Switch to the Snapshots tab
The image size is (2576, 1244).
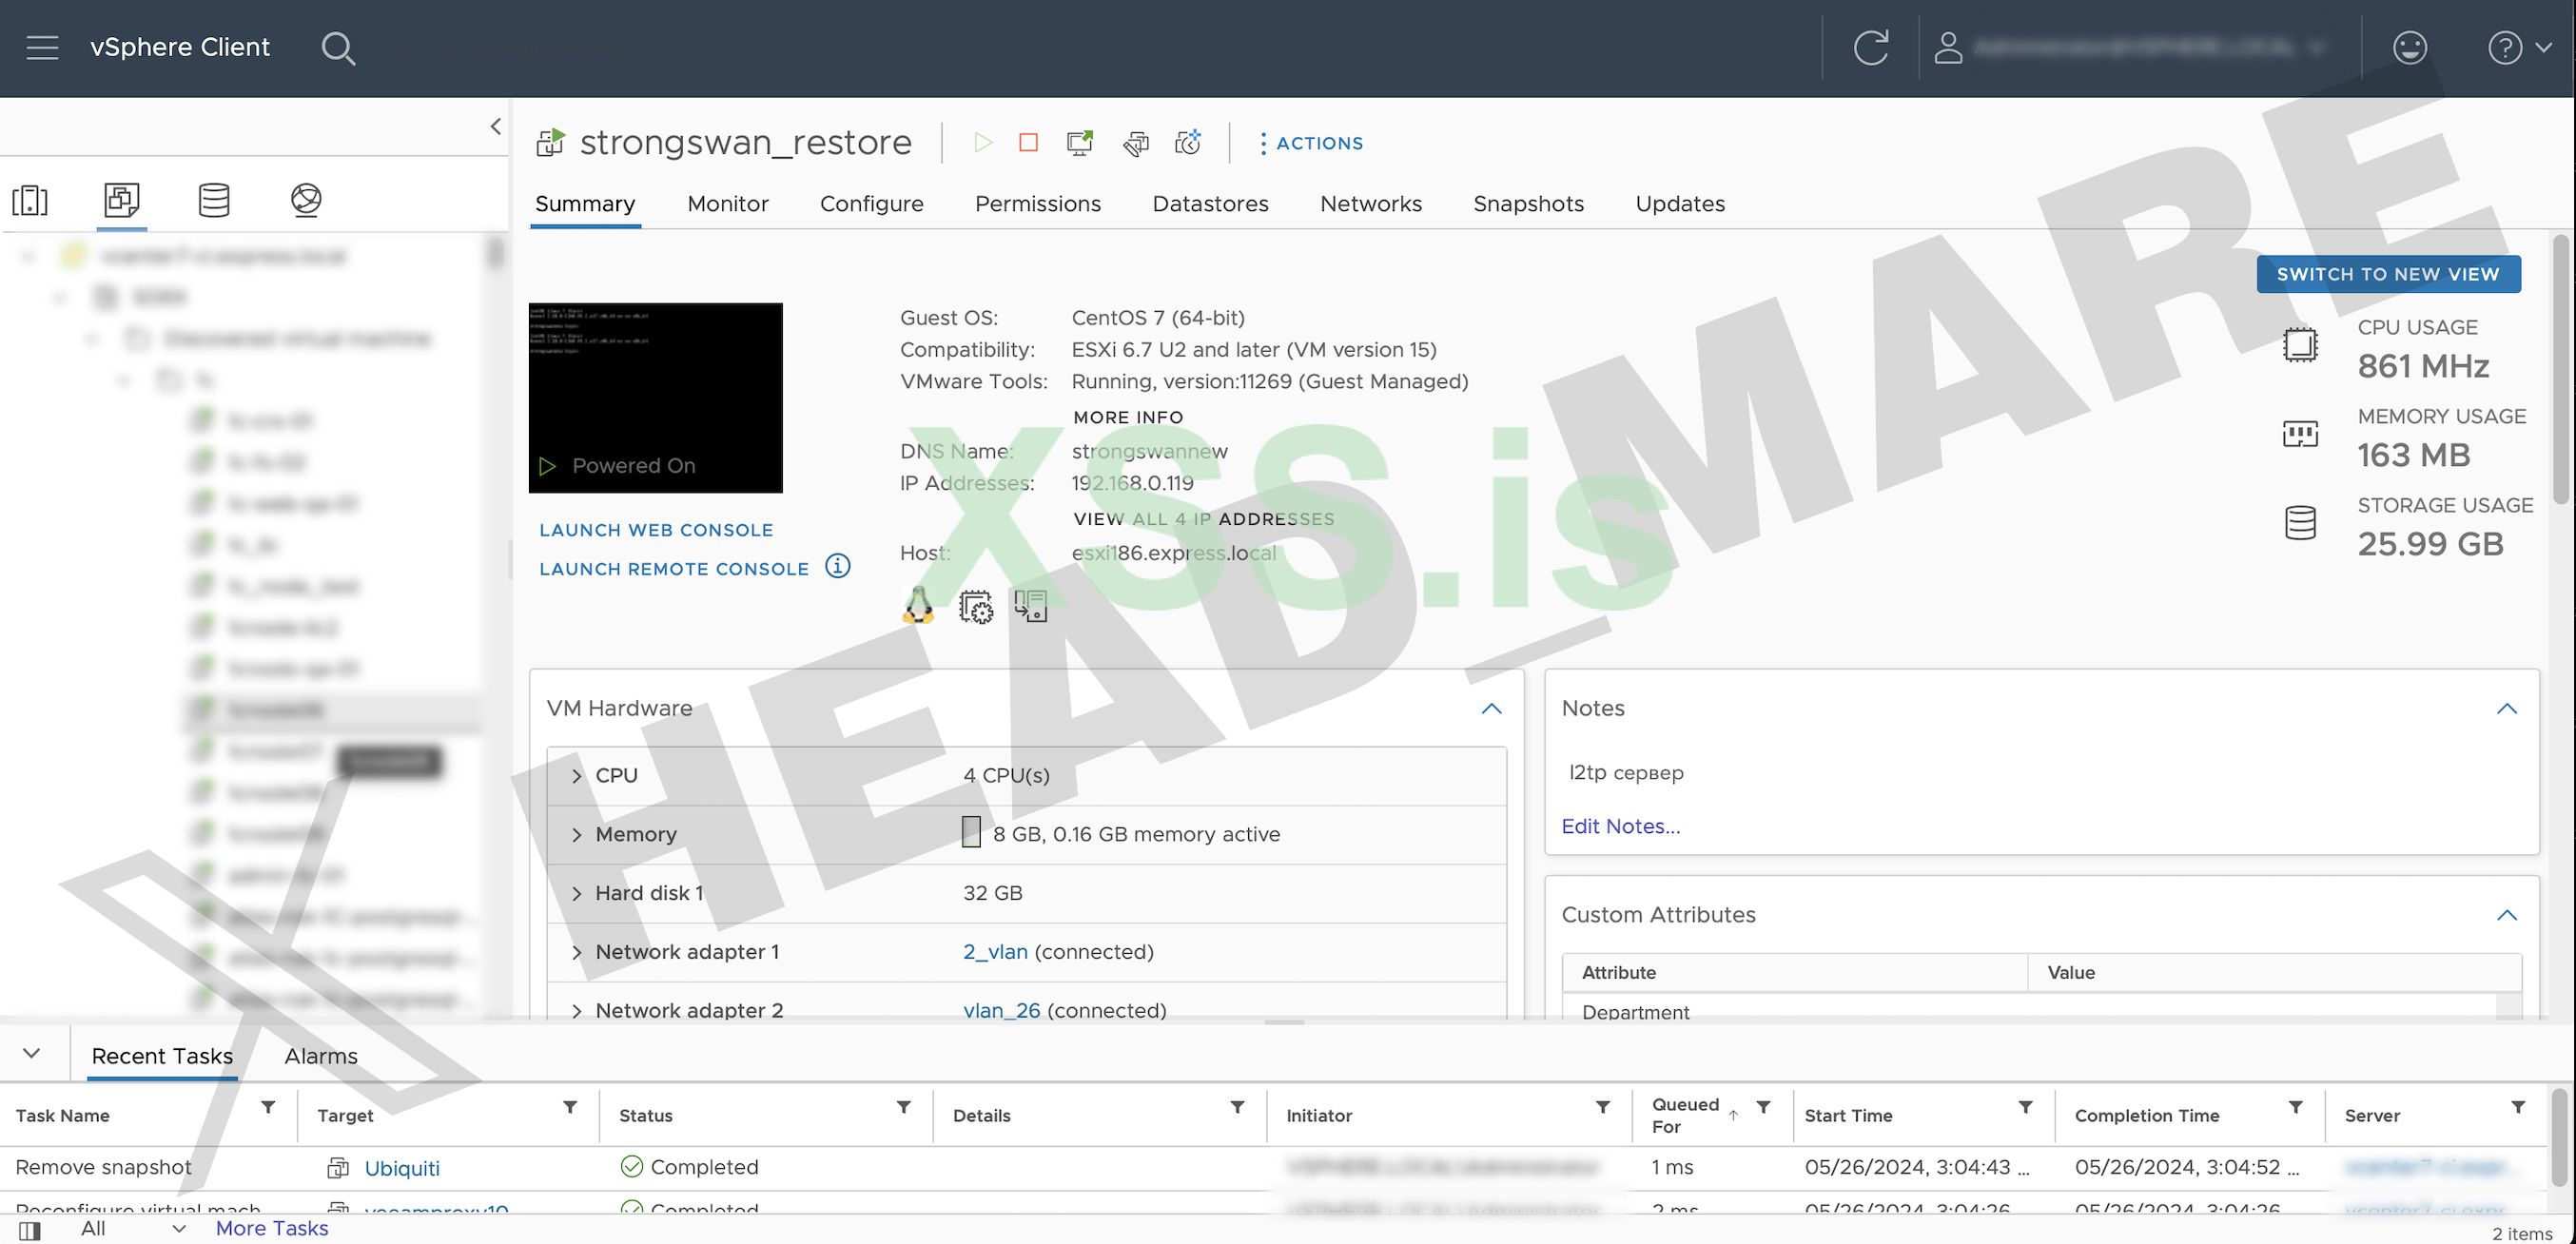(1528, 204)
